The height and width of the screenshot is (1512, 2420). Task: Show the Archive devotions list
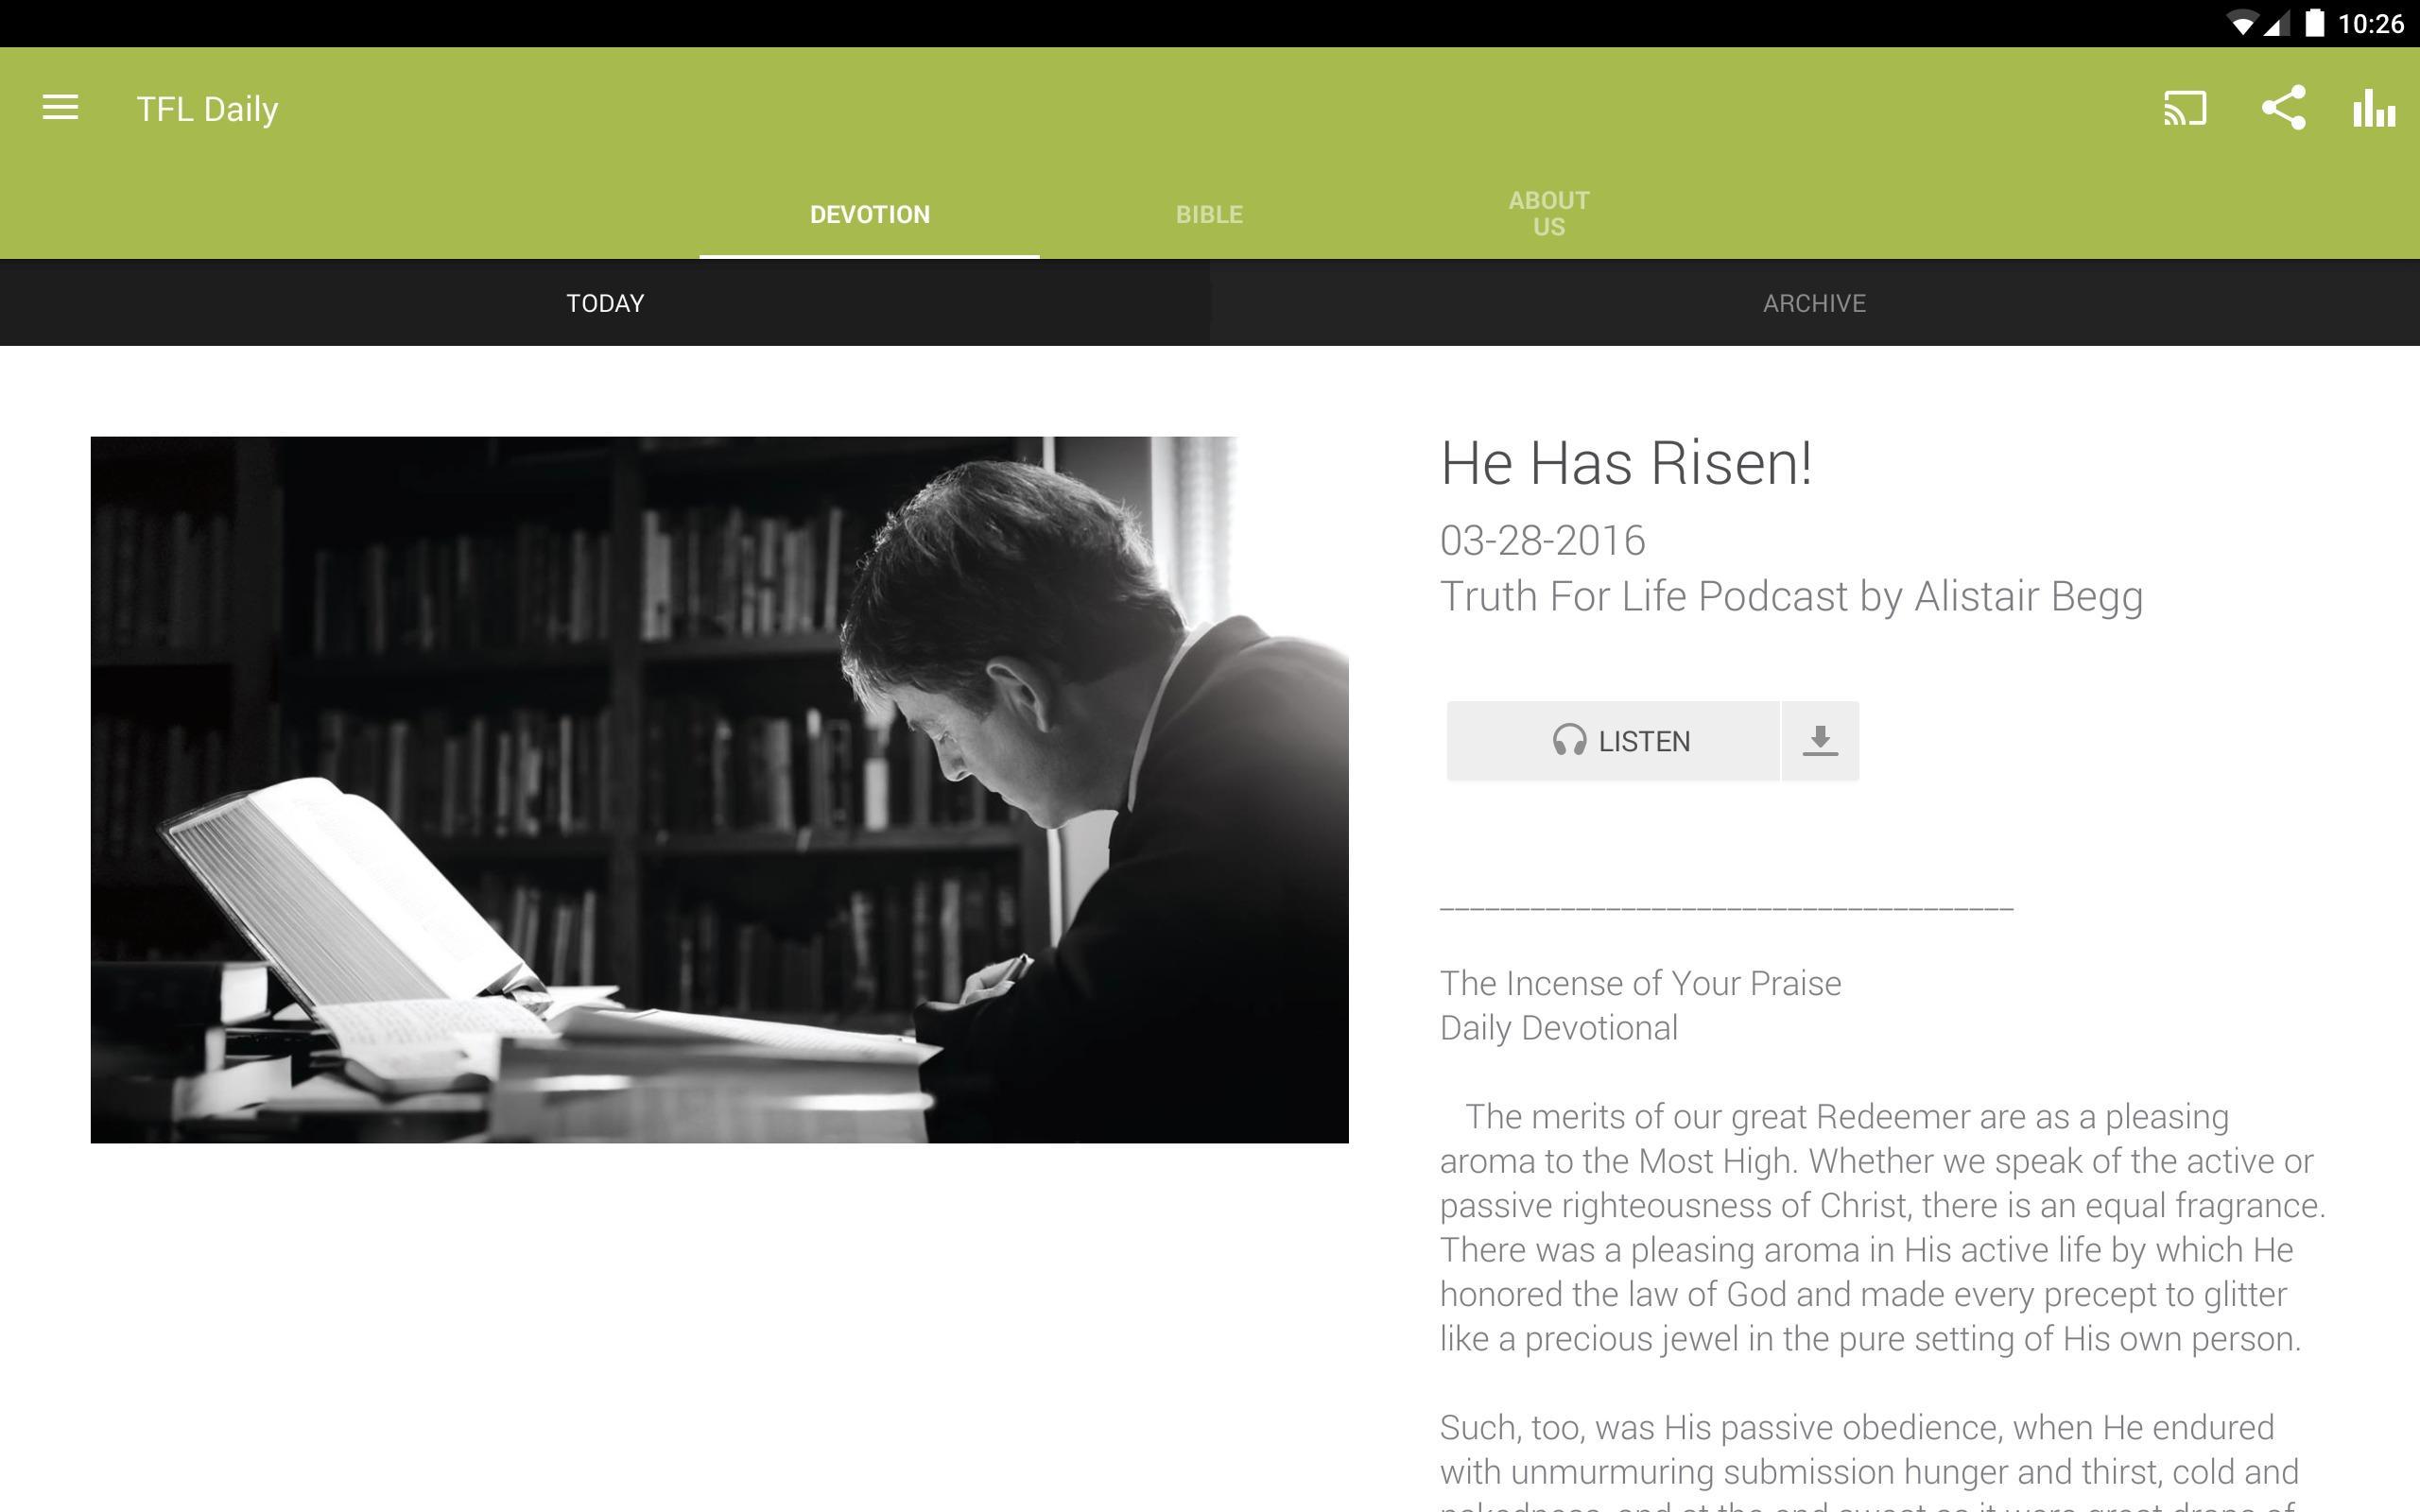pyautogui.click(x=1814, y=303)
